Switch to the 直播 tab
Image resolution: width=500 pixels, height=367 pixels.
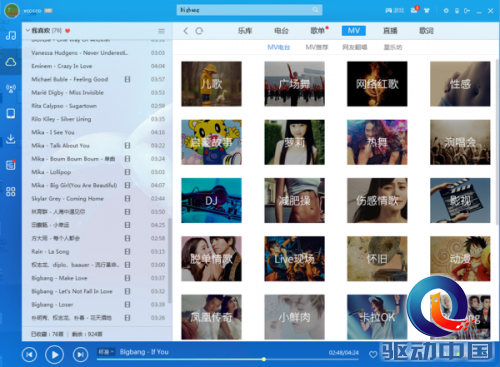click(390, 31)
